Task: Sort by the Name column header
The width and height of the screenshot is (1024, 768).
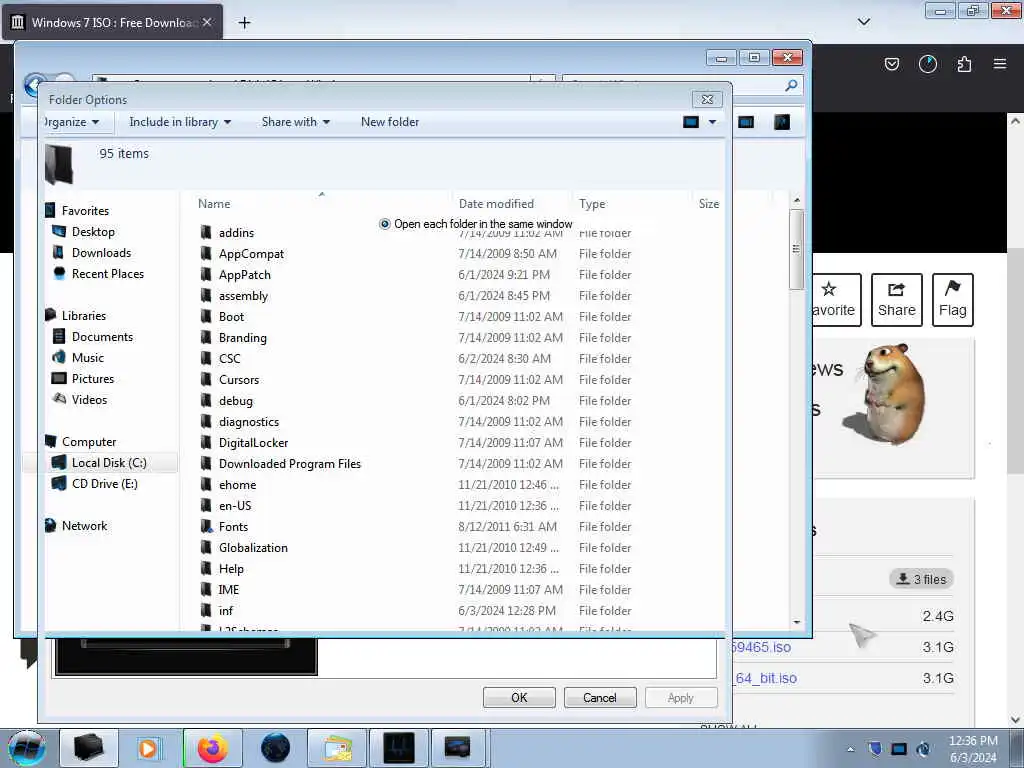Action: 214,204
